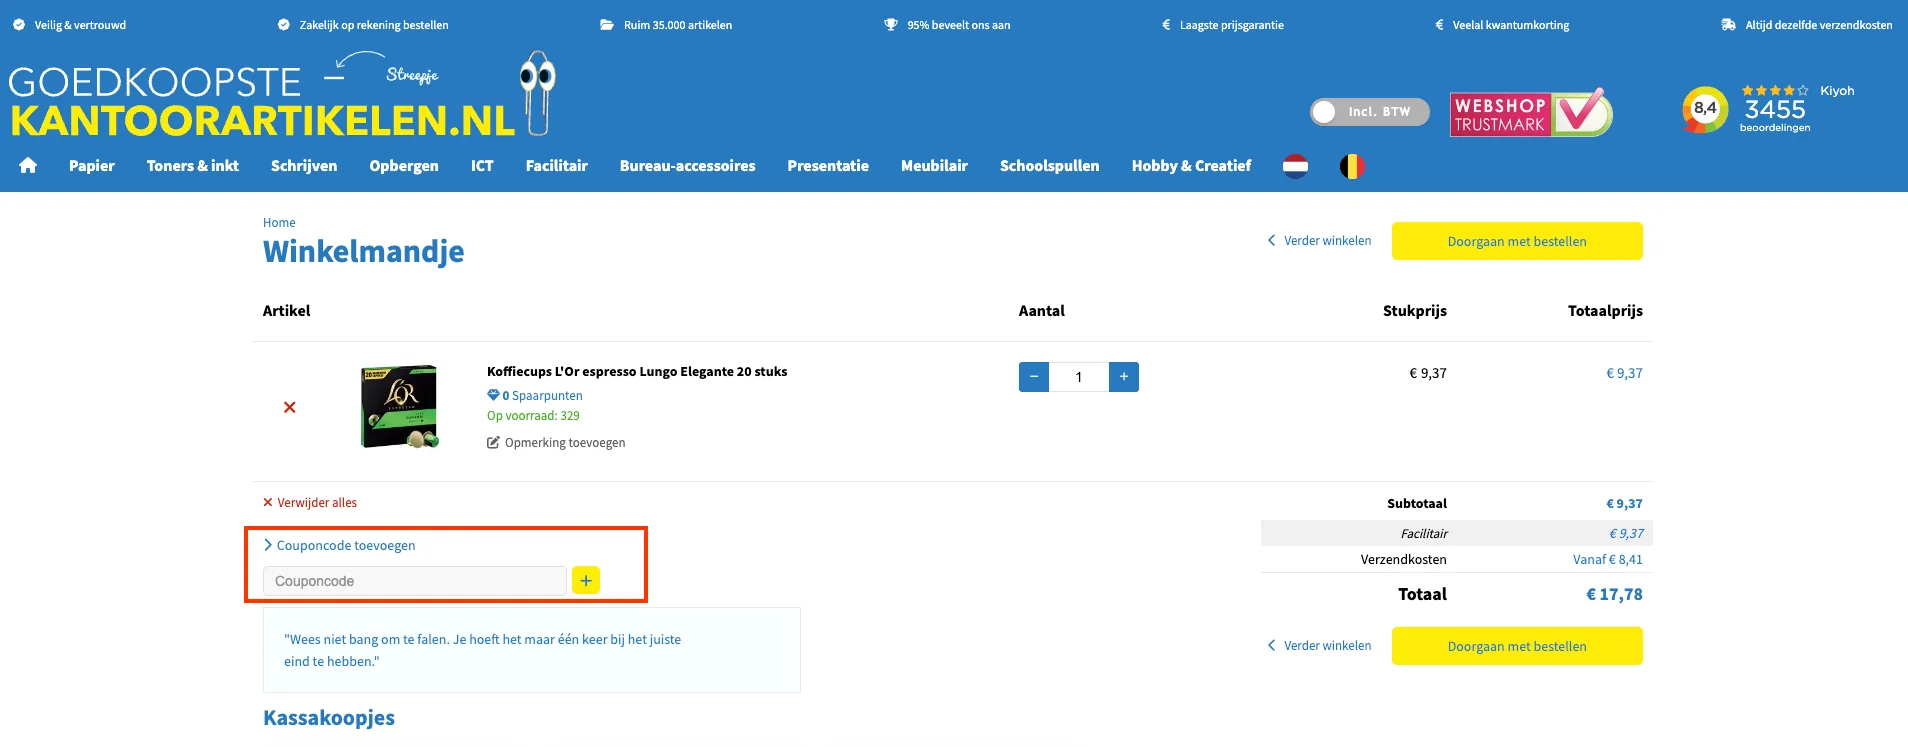Select the Netherlands flag icon
The image size is (1908, 747).
(x=1295, y=166)
